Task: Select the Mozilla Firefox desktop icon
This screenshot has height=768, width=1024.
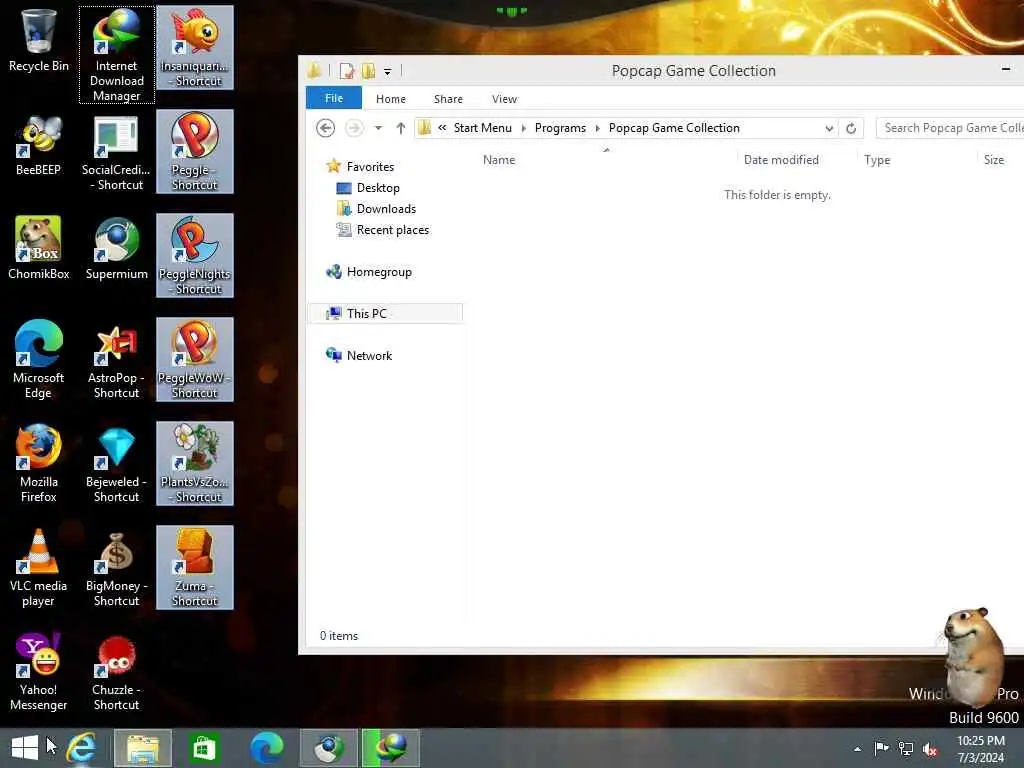Action: pyautogui.click(x=39, y=464)
